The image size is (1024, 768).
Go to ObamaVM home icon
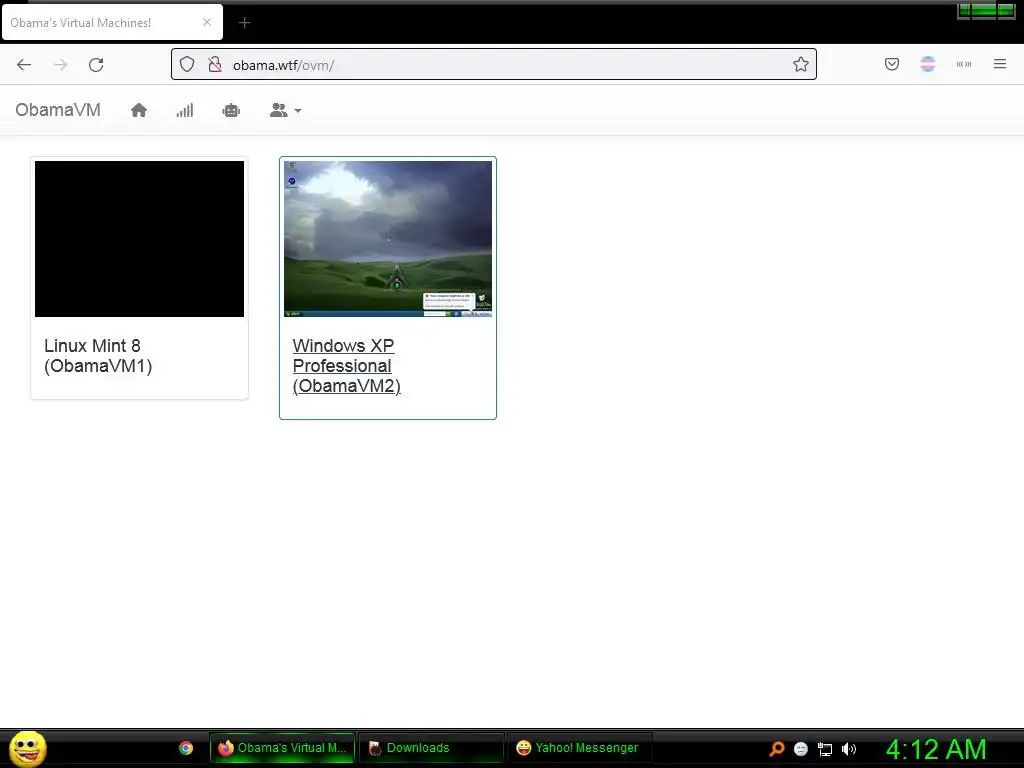(138, 110)
